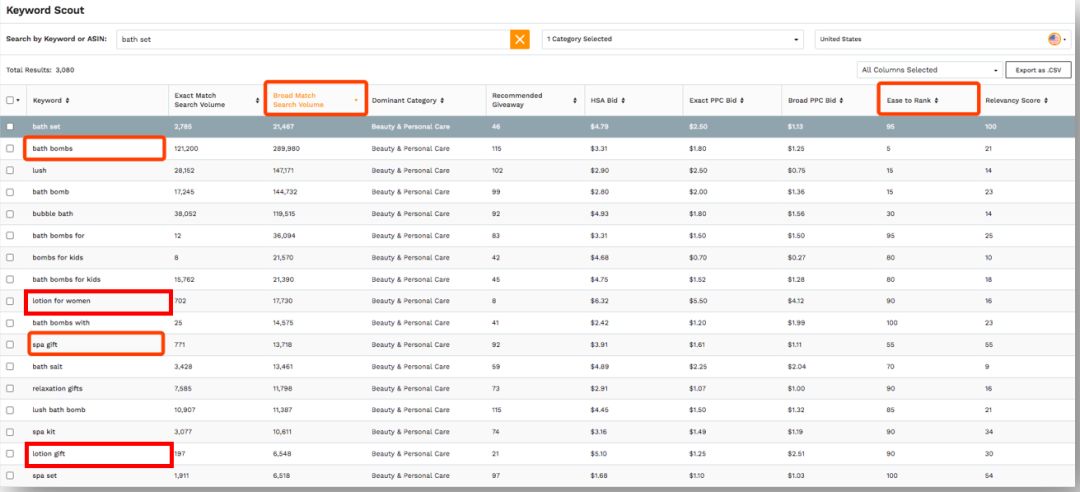This screenshot has height=492, width=1080.
Task: Sort by Dominant Category column arrows
Action: pos(442,101)
